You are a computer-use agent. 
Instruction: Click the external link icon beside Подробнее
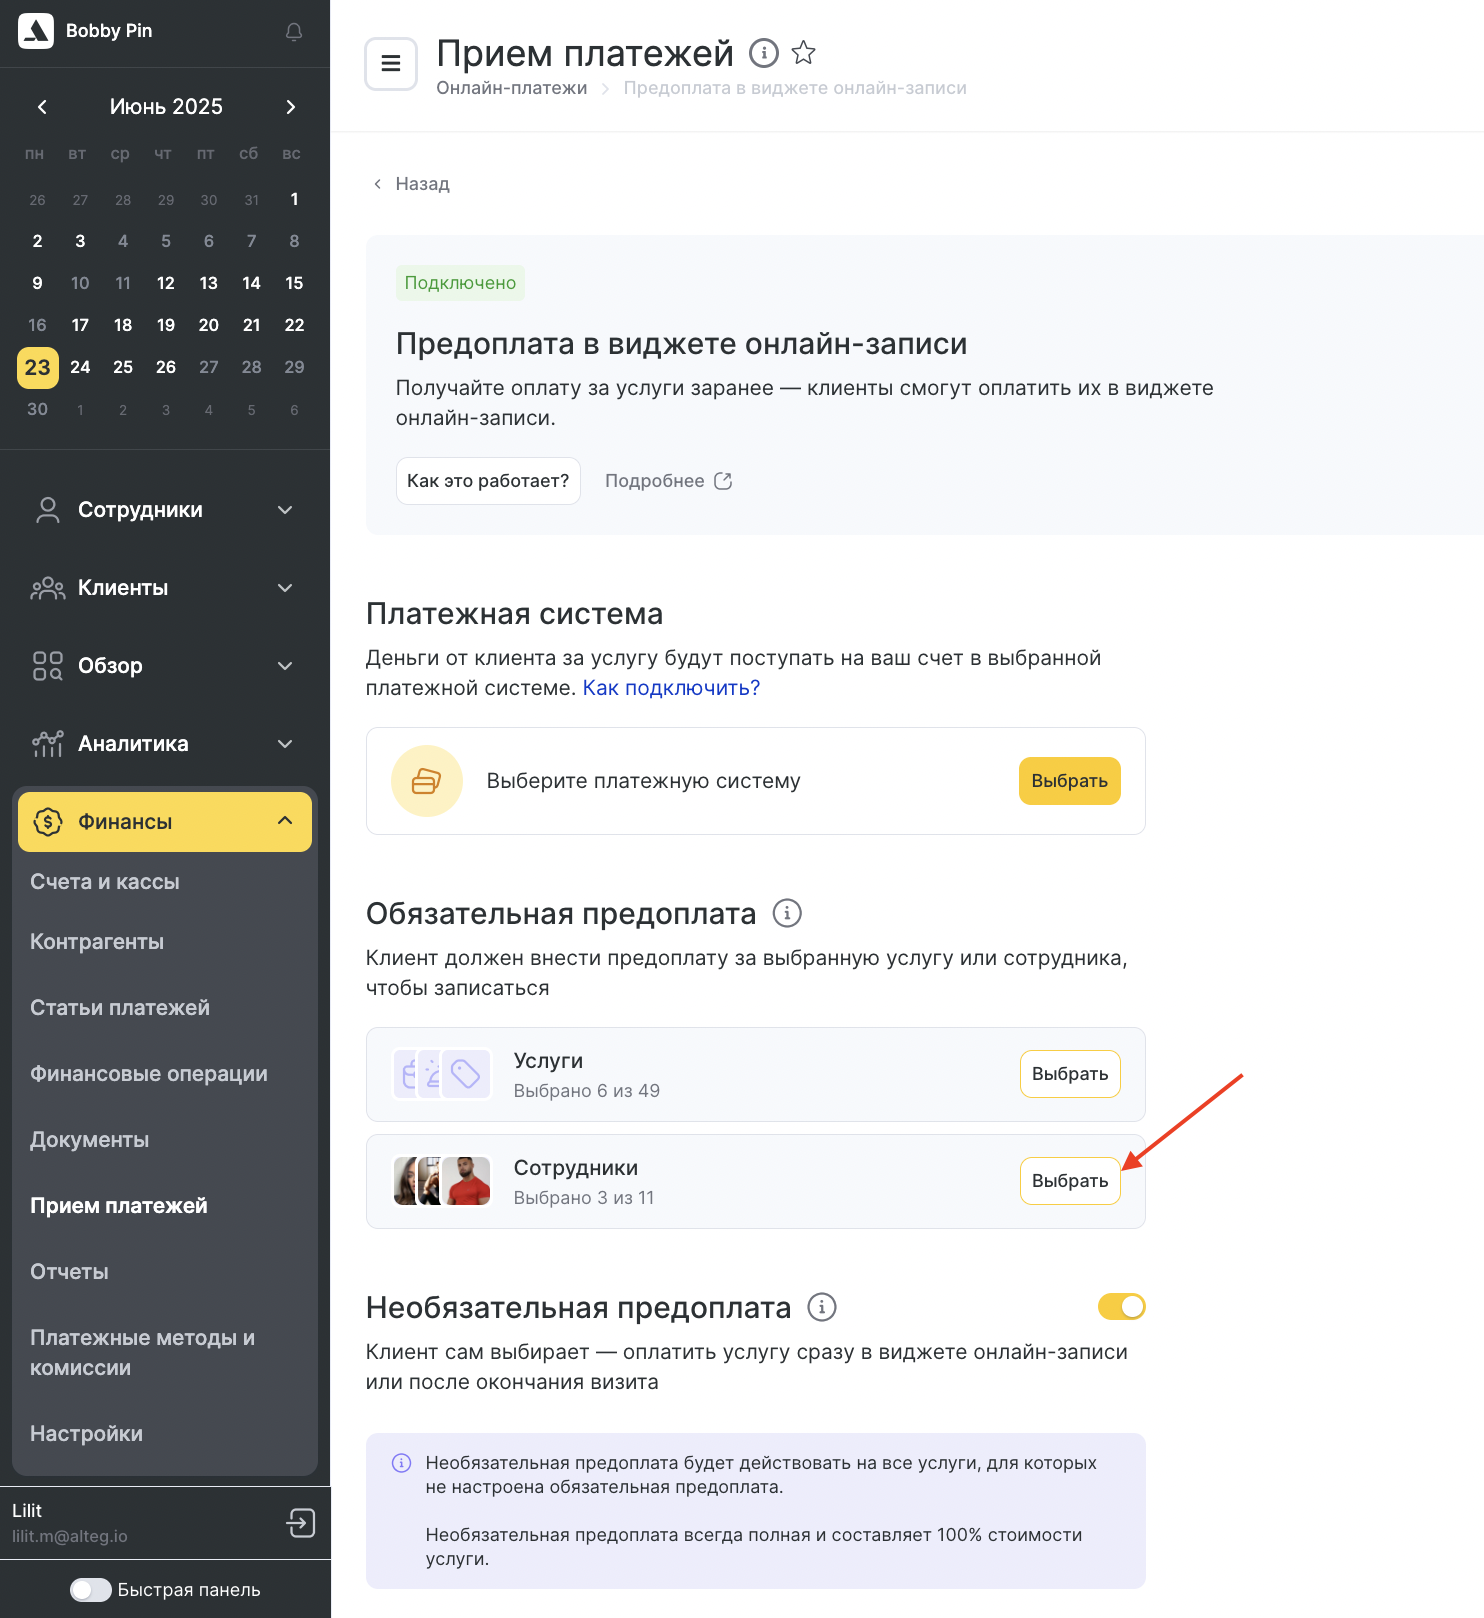723,481
